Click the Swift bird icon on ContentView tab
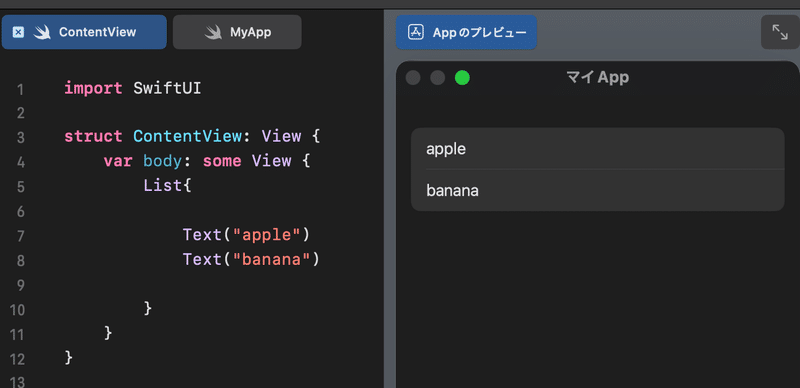This screenshot has height=388, width=800. [42, 32]
